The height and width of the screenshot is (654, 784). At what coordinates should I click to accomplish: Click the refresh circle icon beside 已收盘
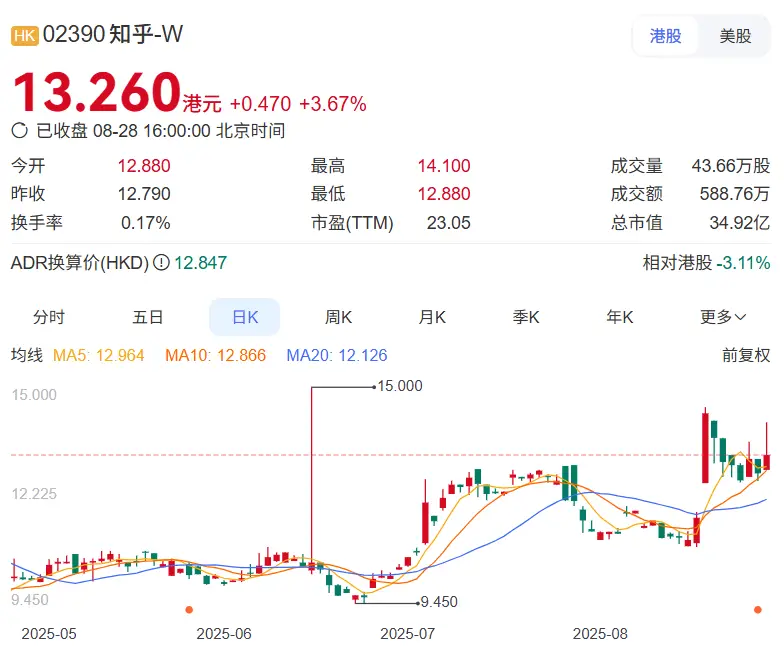[19, 130]
